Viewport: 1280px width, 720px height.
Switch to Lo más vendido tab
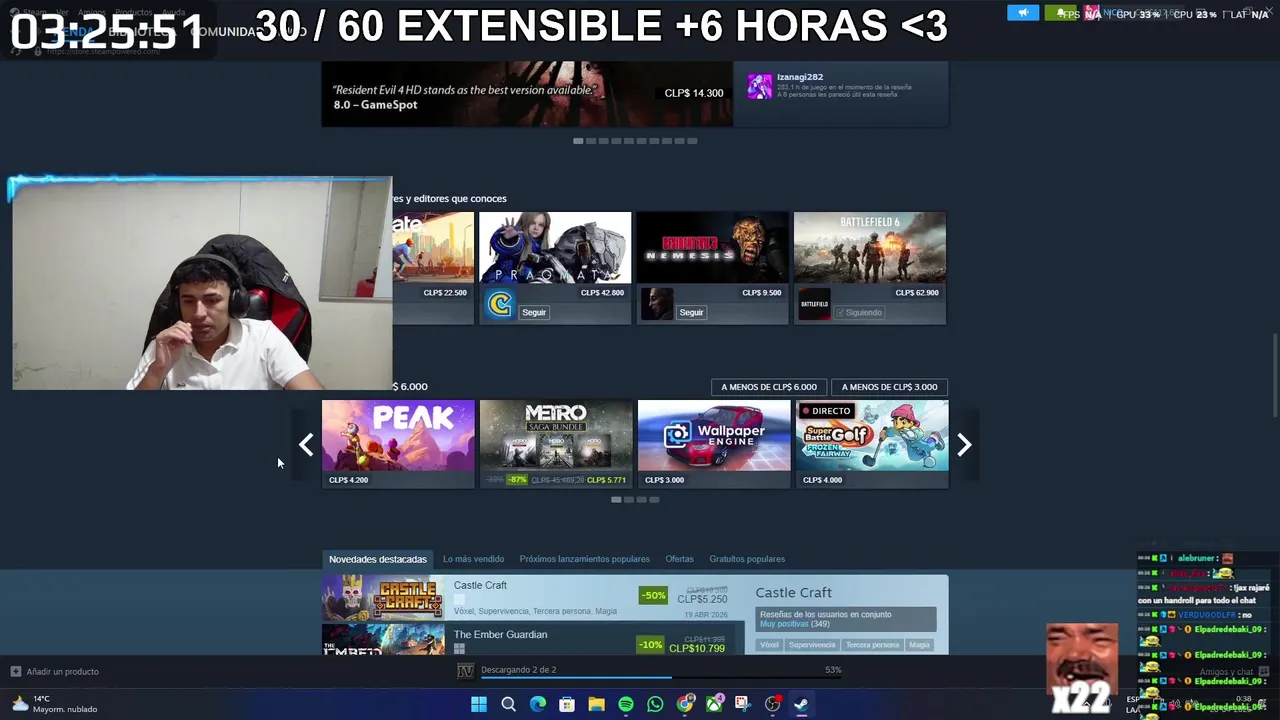(x=473, y=559)
